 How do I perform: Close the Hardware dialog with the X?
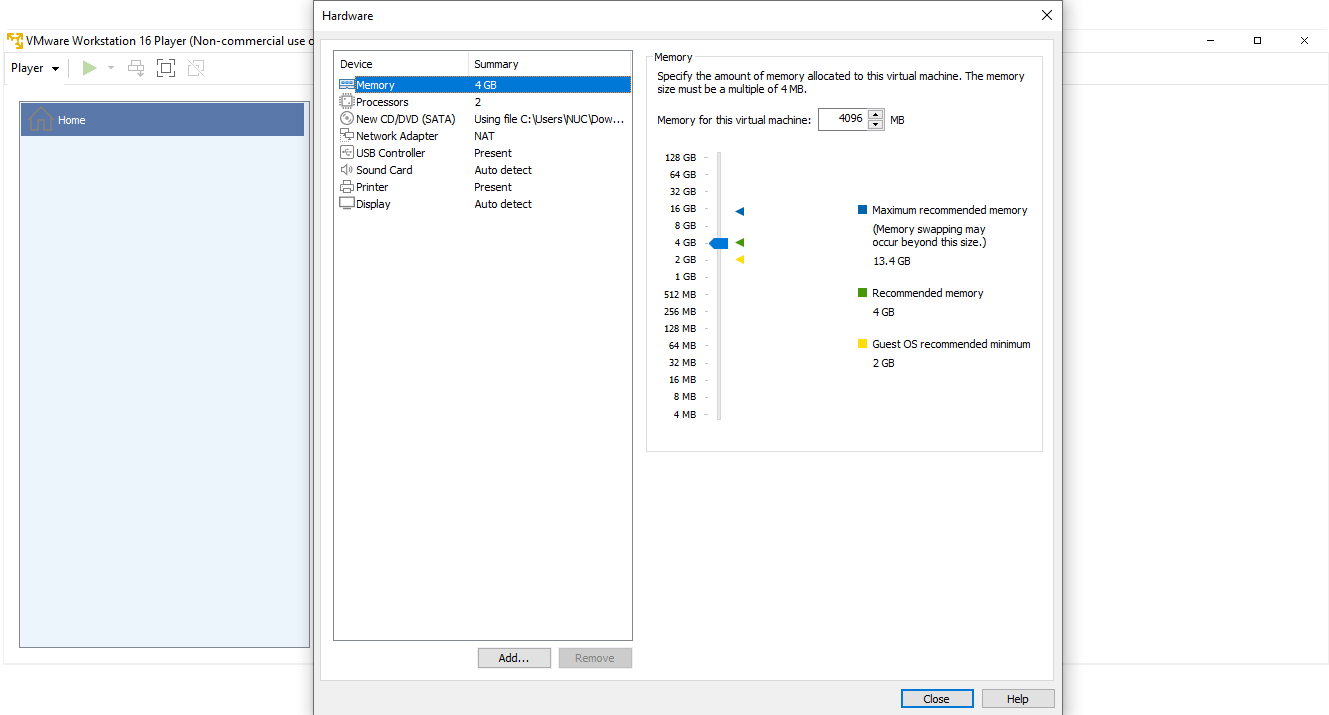[1047, 15]
